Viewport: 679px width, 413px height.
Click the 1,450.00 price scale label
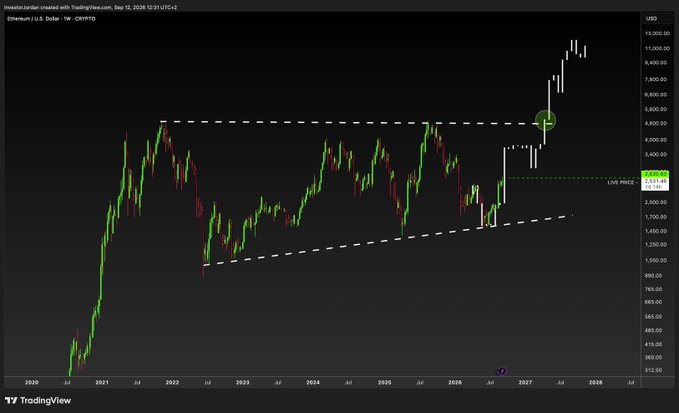pyautogui.click(x=656, y=231)
